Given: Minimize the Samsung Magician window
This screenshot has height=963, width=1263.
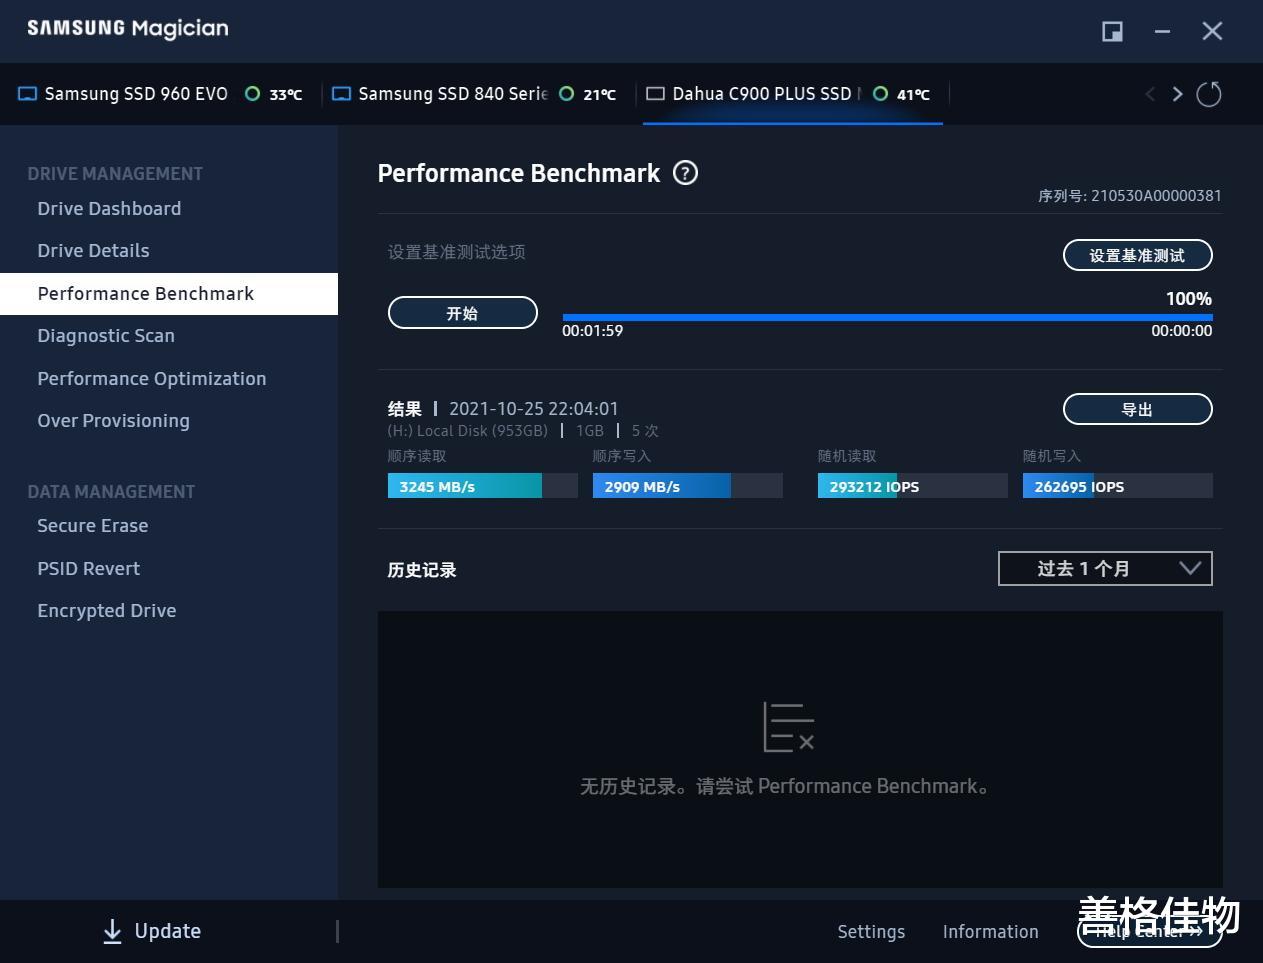Looking at the screenshot, I should 1162,31.
